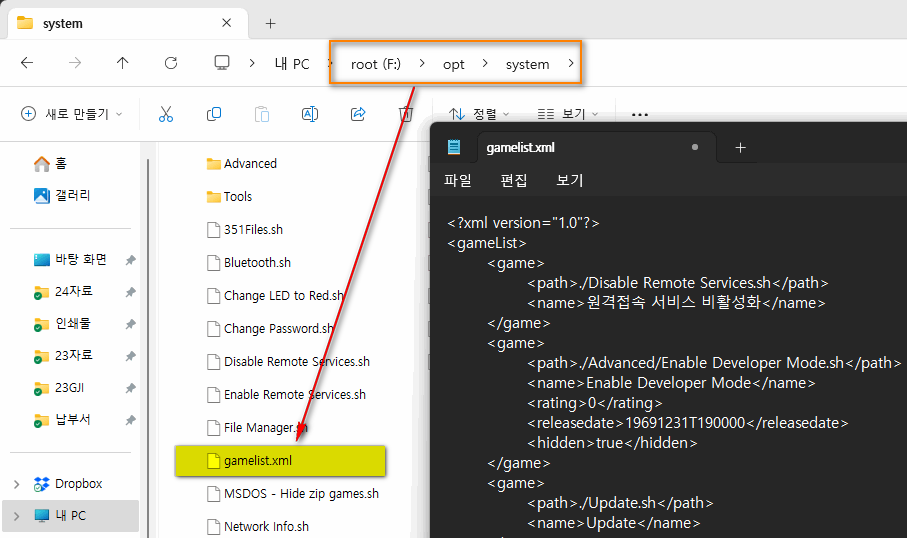907x538 pixels.
Task: Open 24자료 folder in the sidebar
Action: (x=63, y=292)
